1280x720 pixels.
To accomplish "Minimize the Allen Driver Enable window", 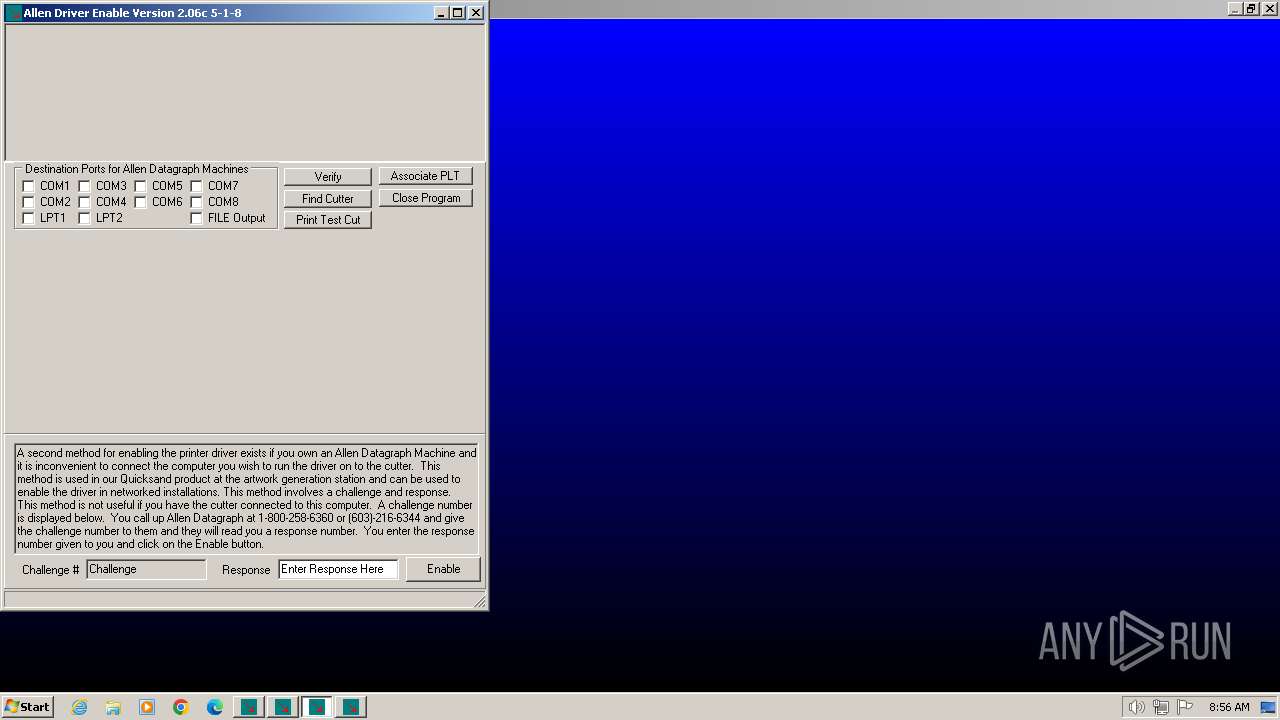I will click(442, 13).
